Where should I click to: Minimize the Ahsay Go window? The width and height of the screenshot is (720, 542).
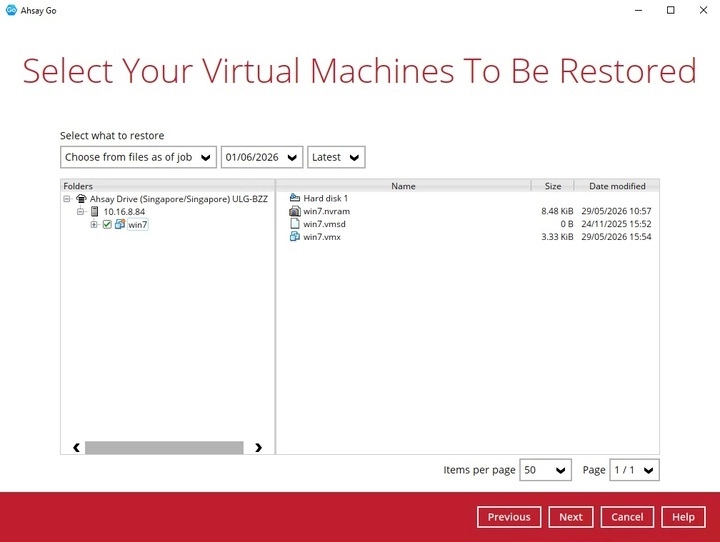tap(638, 10)
